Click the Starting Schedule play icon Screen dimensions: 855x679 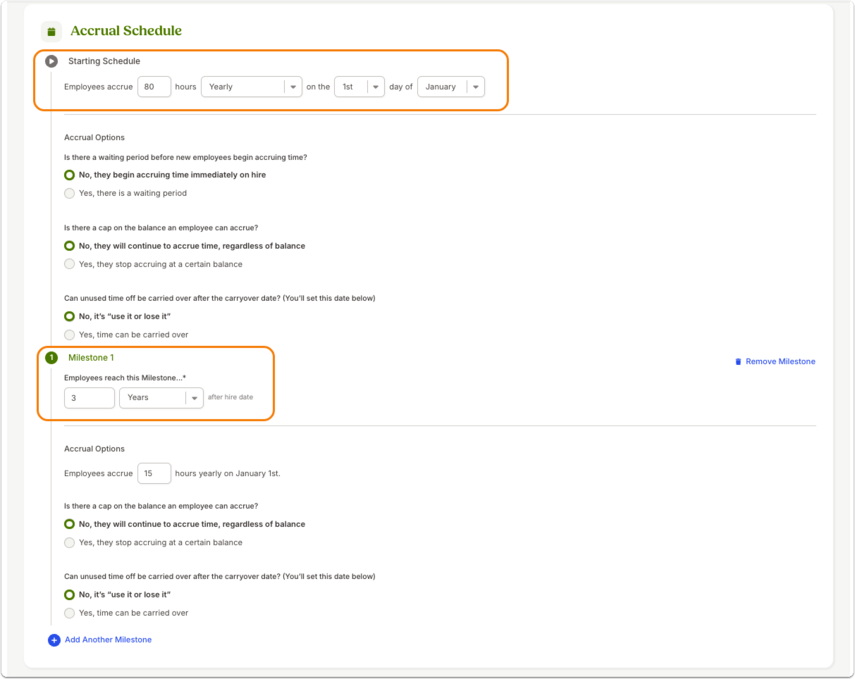pos(51,61)
